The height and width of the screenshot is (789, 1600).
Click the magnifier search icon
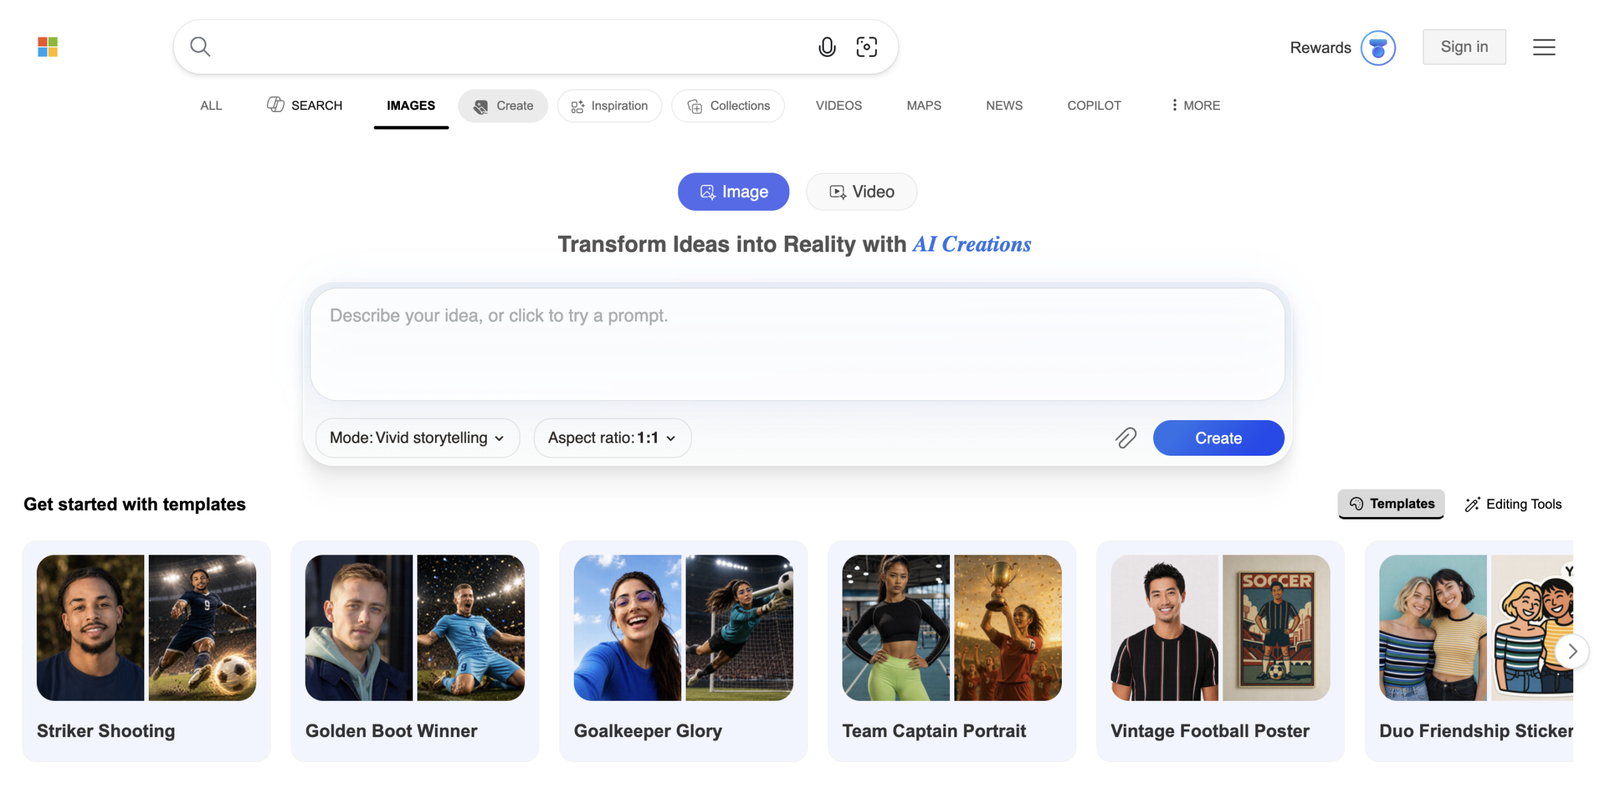[x=200, y=47]
